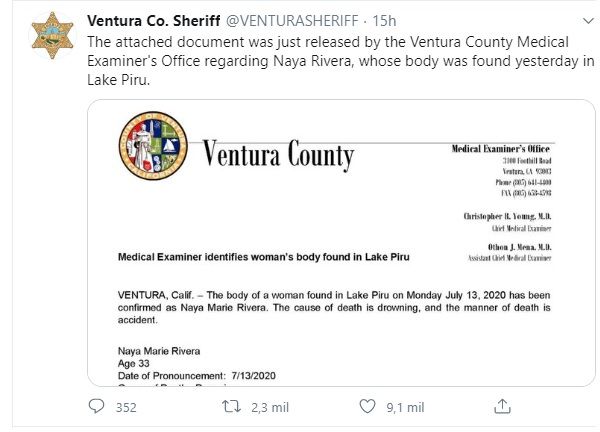Screen dimensions: 600x432
Task: Click headline about body found in Lake Piru
Action: pyautogui.click(x=264, y=257)
